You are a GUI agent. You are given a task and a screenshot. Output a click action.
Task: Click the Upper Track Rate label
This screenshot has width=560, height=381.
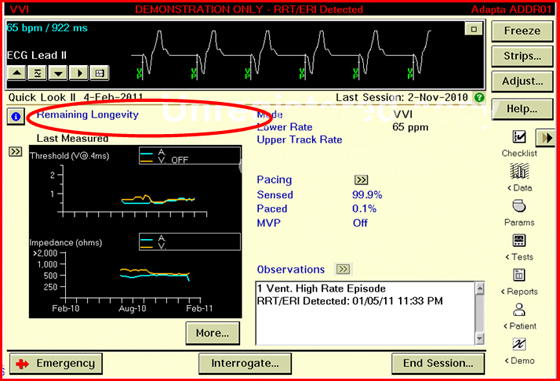coord(299,140)
